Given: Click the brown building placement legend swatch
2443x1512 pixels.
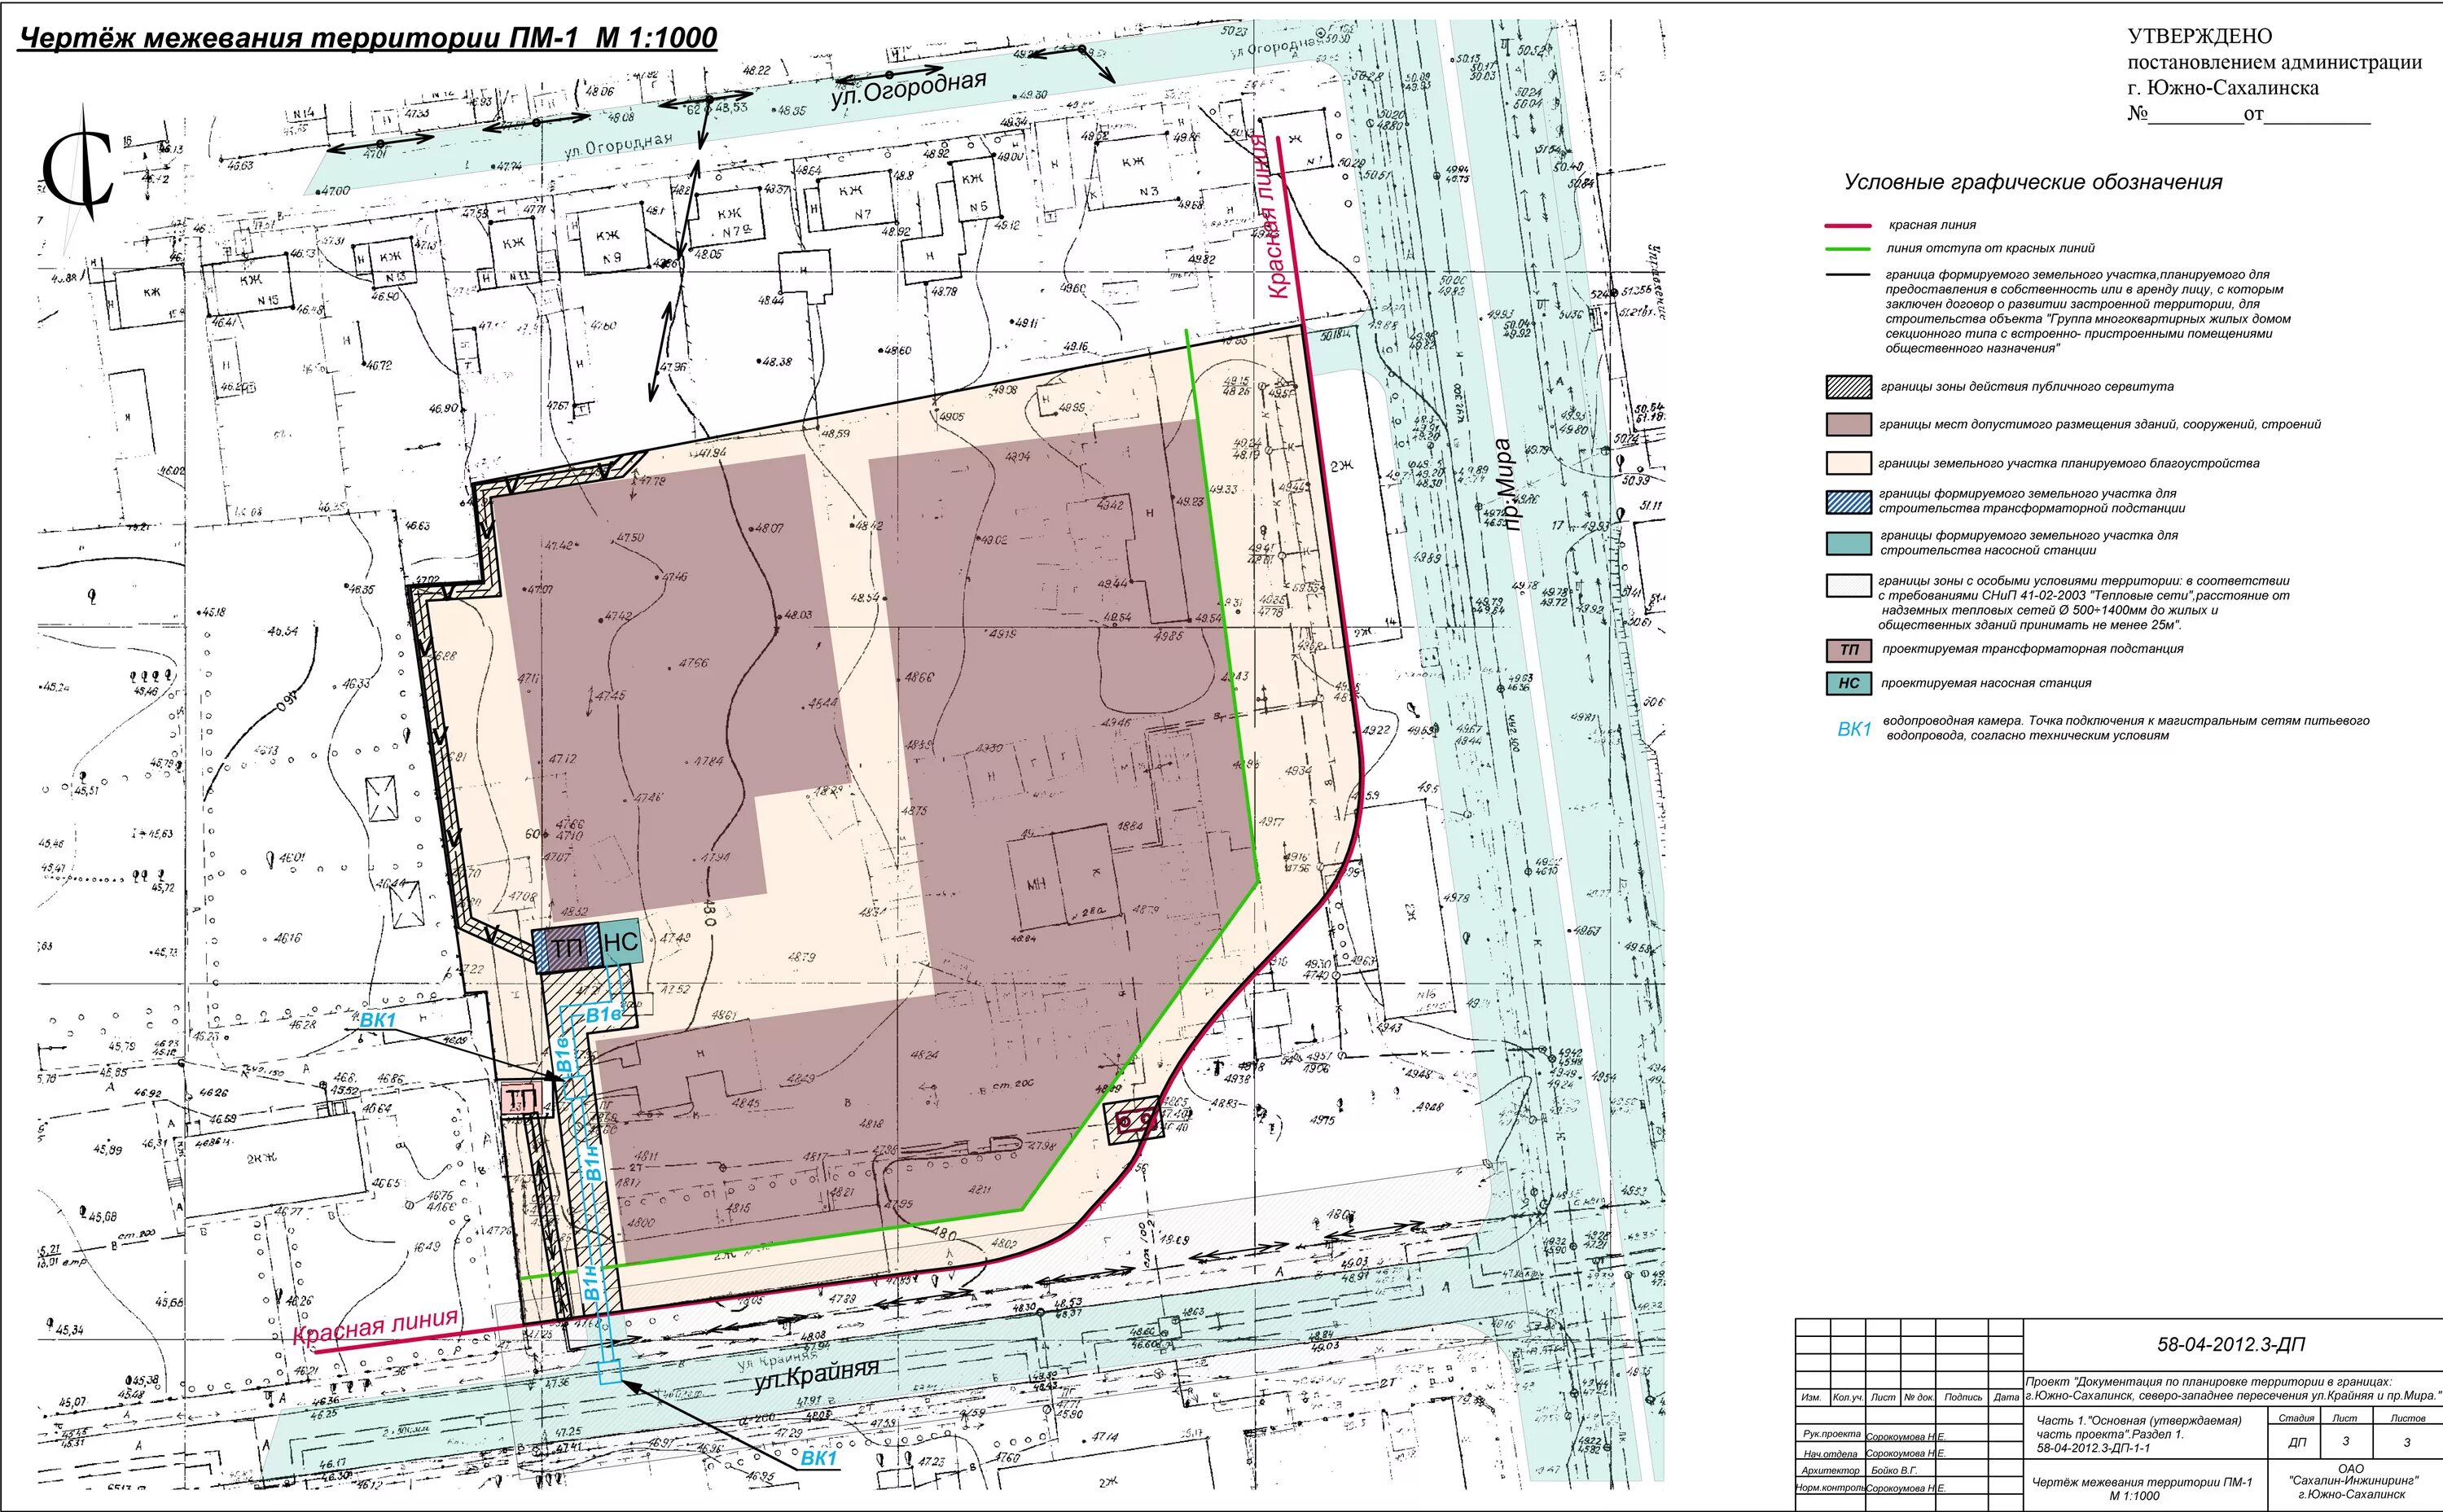Looking at the screenshot, I should click(1849, 425).
